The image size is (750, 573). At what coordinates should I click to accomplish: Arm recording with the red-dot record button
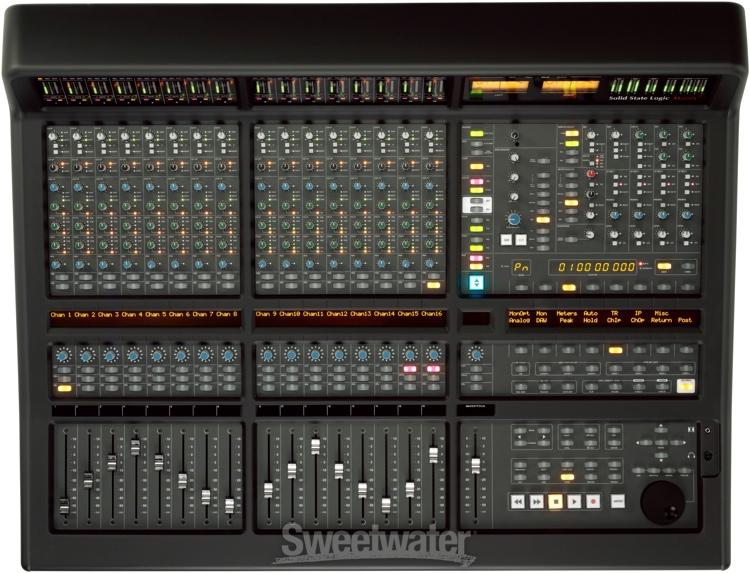tap(593, 501)
